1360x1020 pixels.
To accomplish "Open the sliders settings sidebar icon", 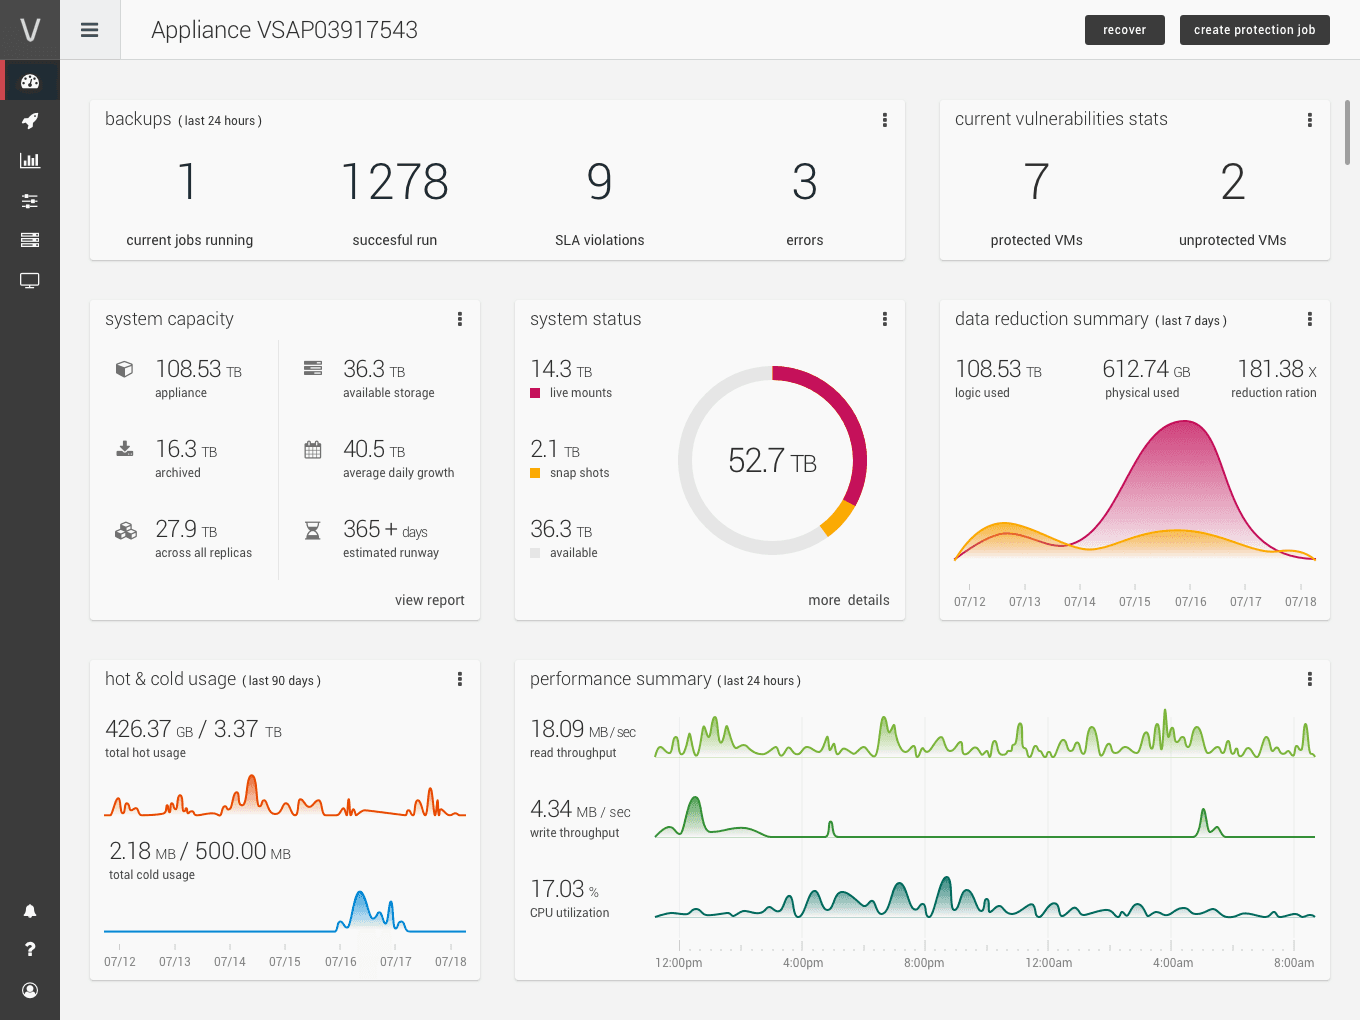I will 30,201.
